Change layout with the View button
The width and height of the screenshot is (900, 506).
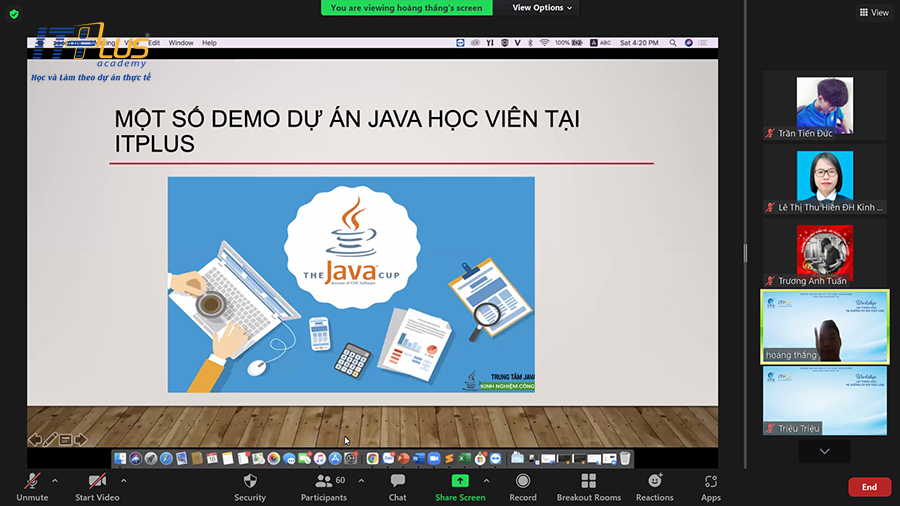[873, 13]
